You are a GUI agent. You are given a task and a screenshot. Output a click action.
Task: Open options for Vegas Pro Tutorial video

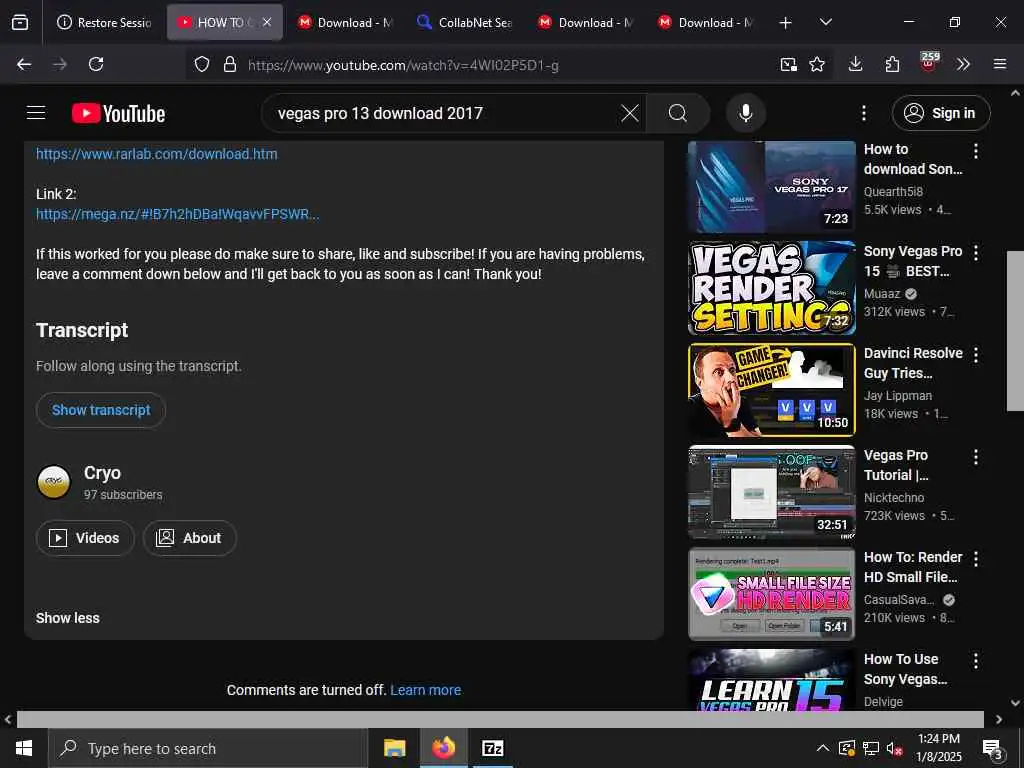tap(976, 456)
